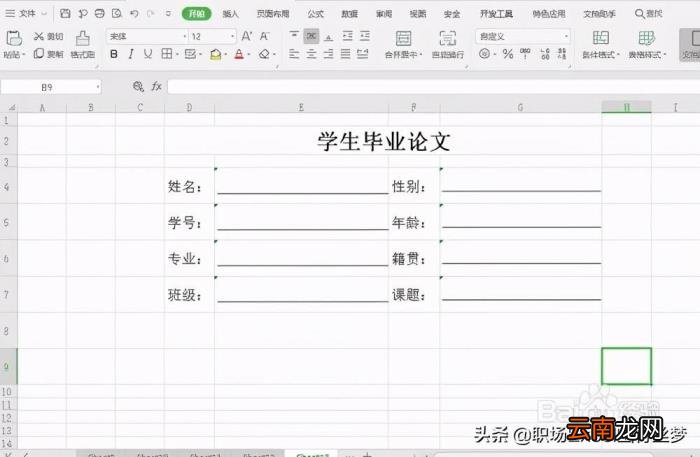Switch to the 插入 Insert tab

click(231, 14)
